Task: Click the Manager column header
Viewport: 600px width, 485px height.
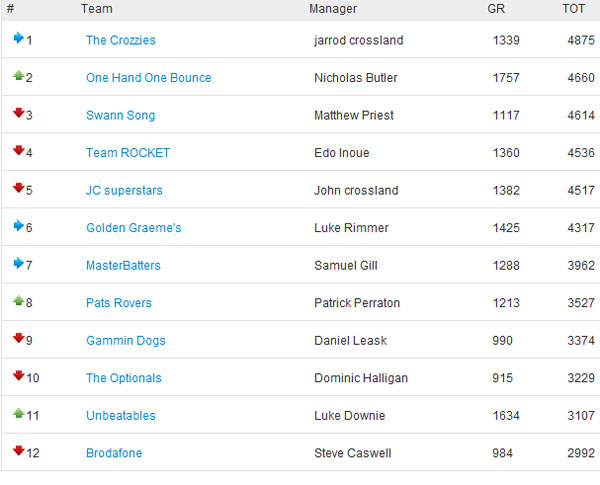Action: [333, 9]
